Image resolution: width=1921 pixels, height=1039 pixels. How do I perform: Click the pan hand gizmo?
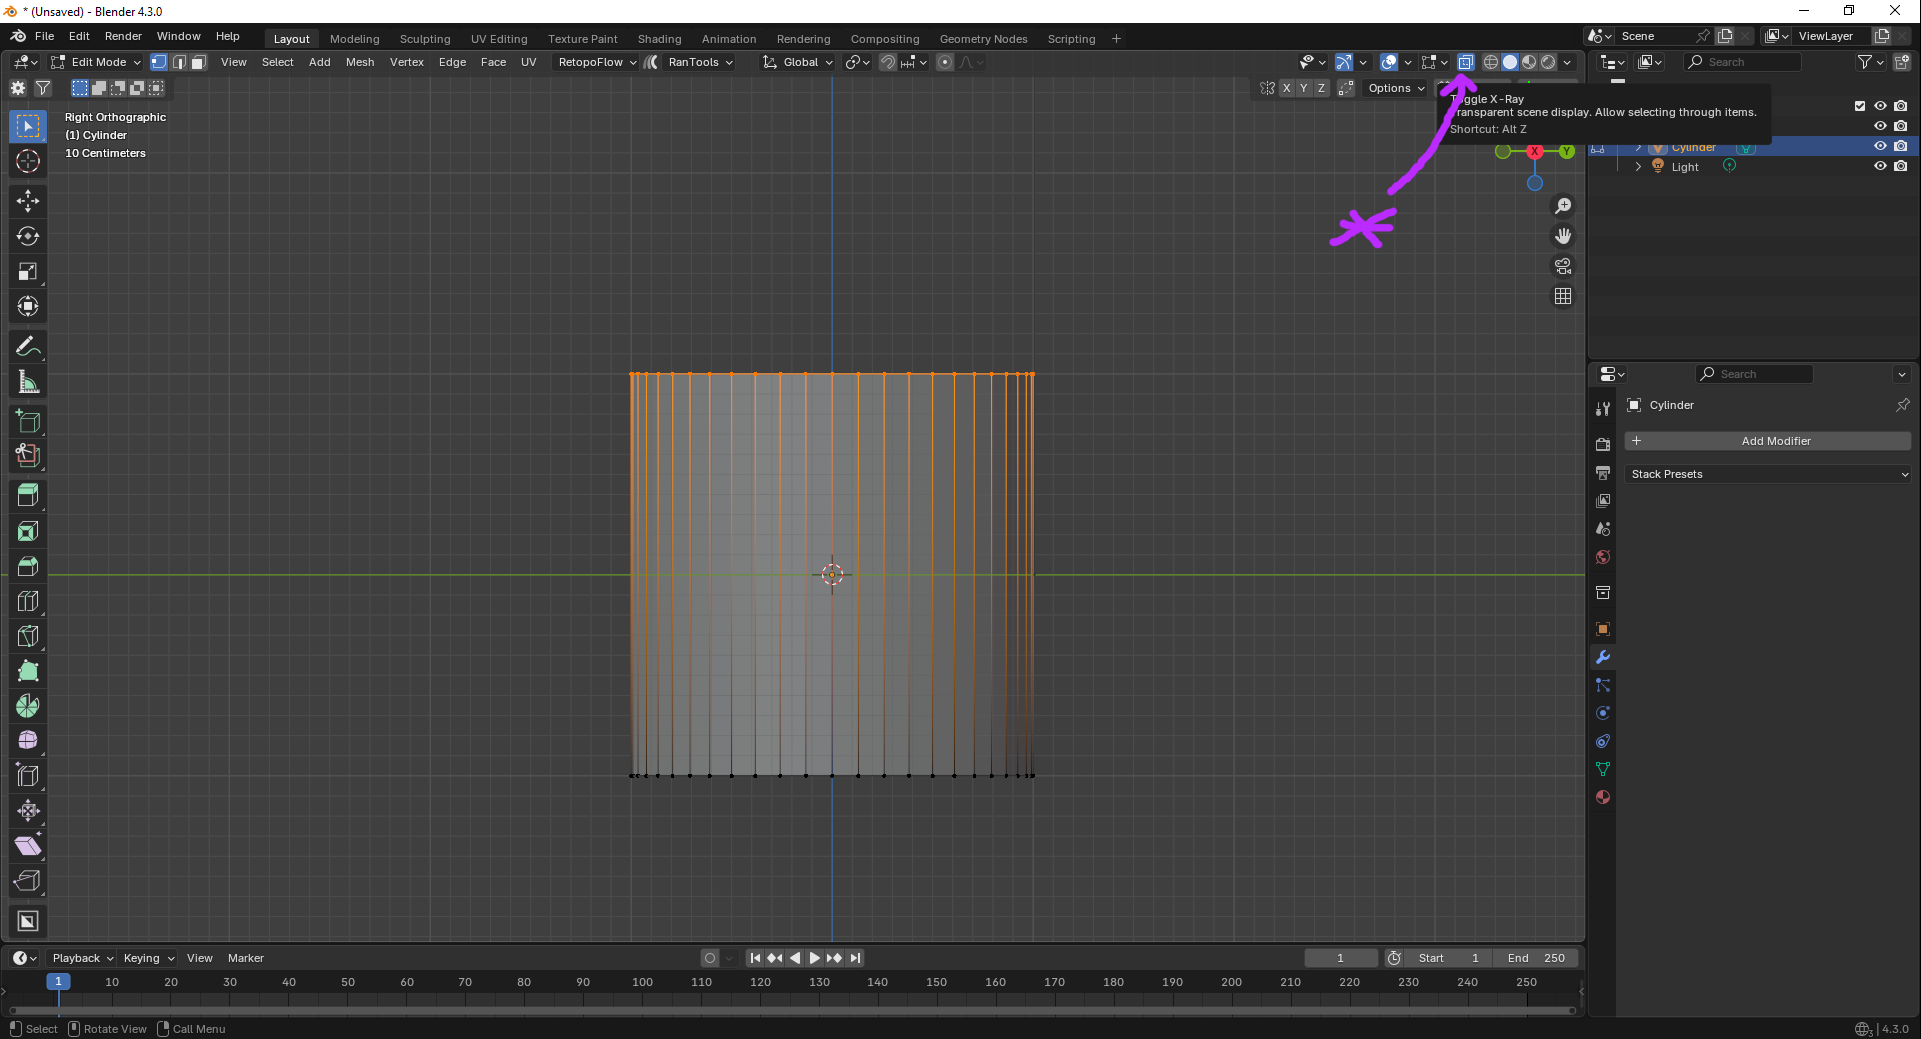pyautogui.click(x=1563, y=236)
